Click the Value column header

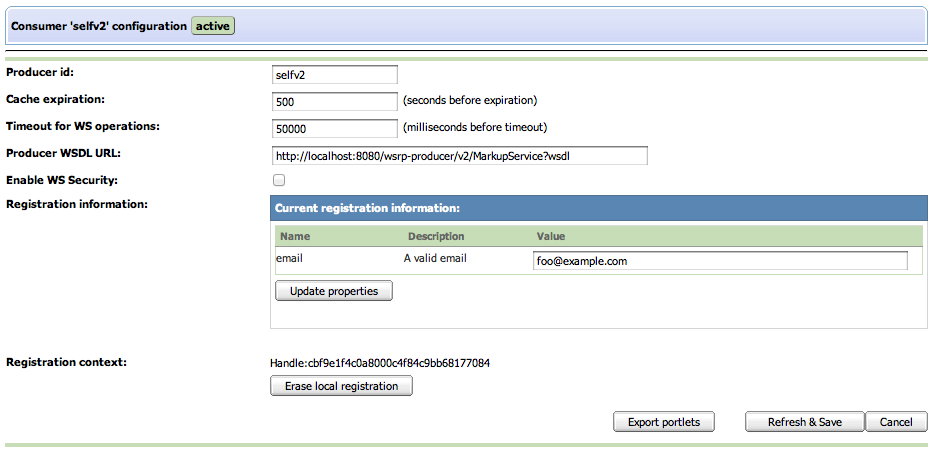[x=551, y=237]
